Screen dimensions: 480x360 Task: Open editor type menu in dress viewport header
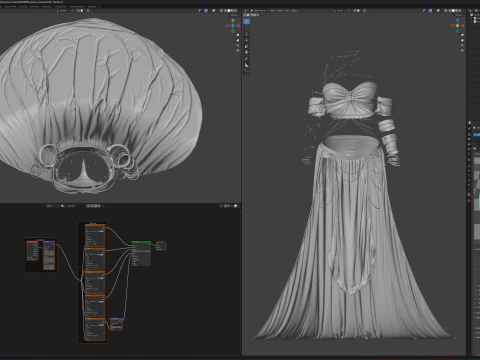click(246, 10)
